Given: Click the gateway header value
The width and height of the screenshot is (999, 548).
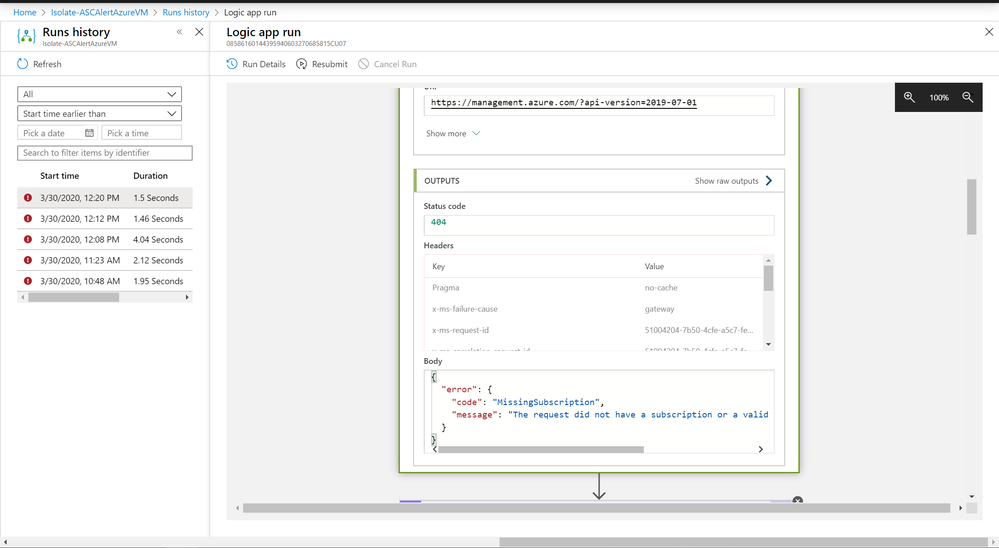Looking at the screenshot, I should click(x=659, y=309).
